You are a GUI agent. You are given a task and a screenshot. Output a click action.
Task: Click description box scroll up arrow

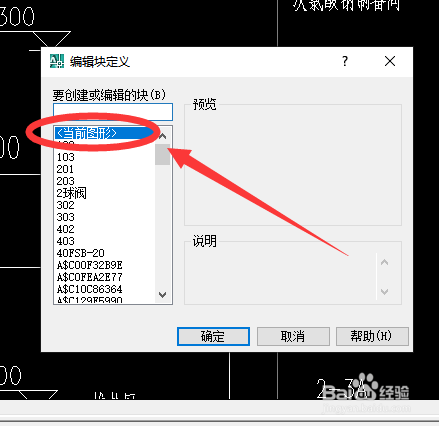[384, 262]
